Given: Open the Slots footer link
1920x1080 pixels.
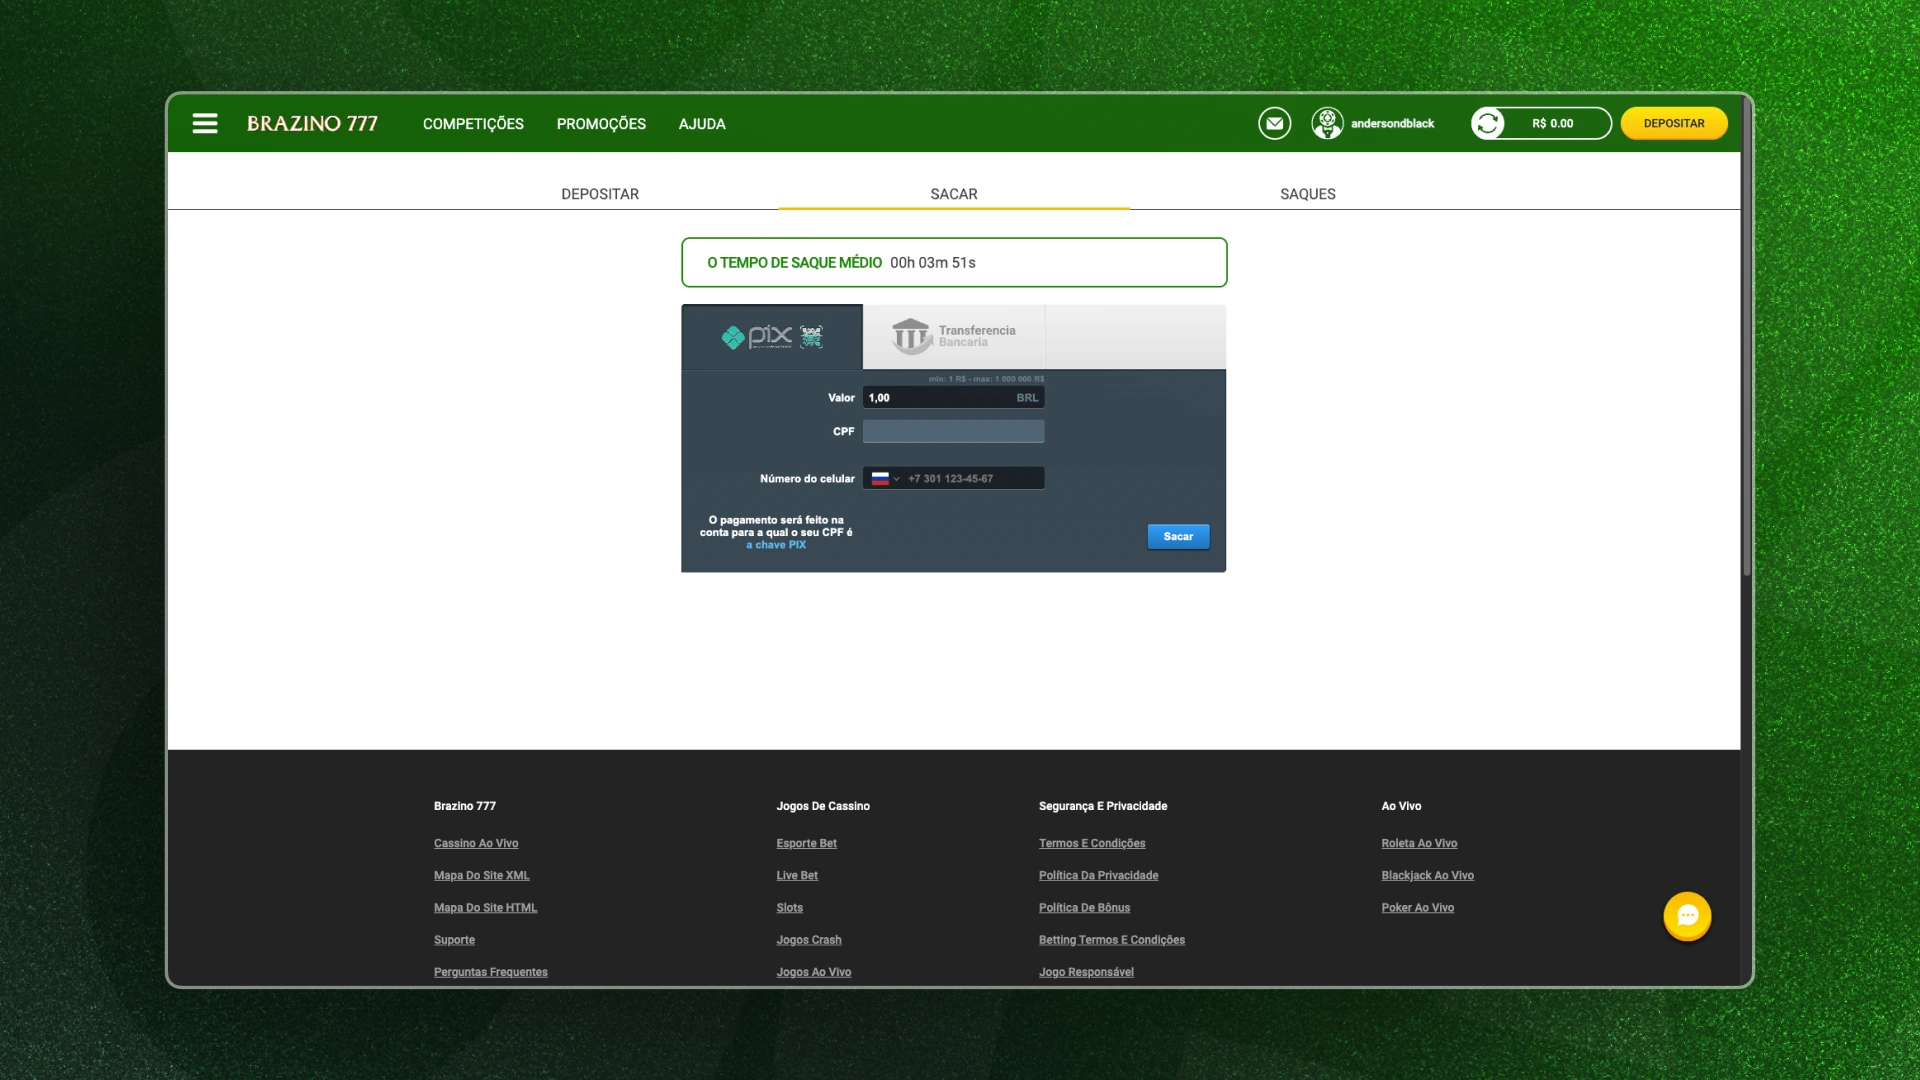Looking at the screenshot, I should coord(789,908).
